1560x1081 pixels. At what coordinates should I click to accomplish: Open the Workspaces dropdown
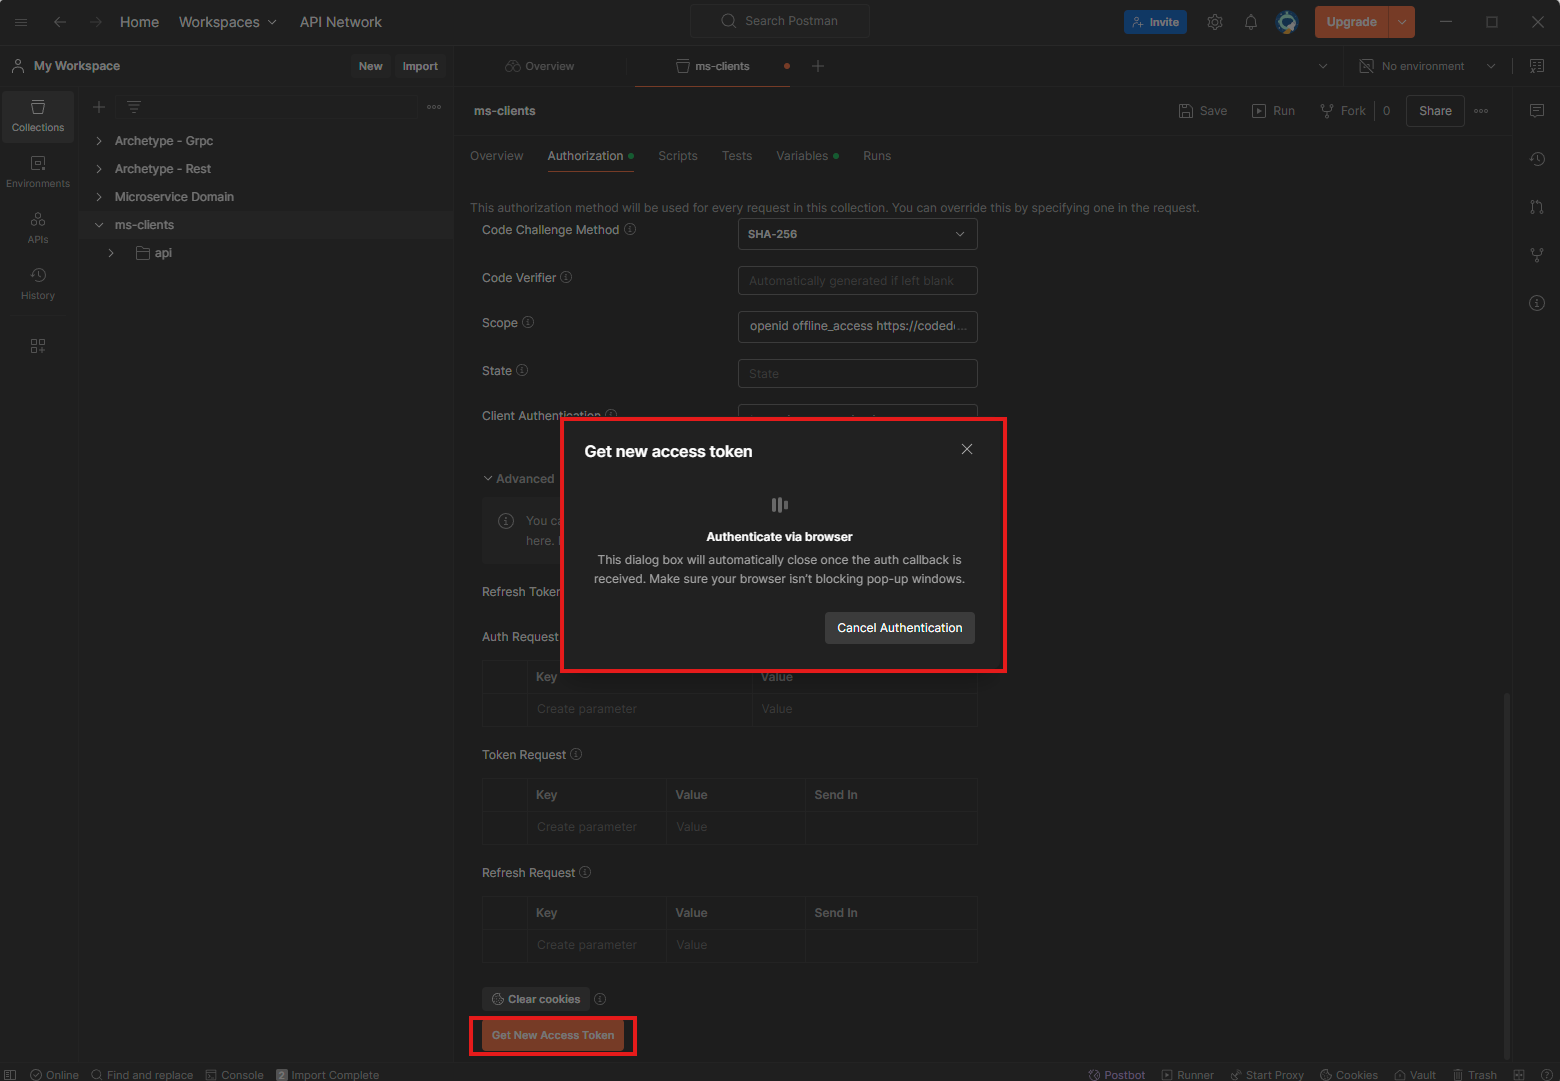228,22
